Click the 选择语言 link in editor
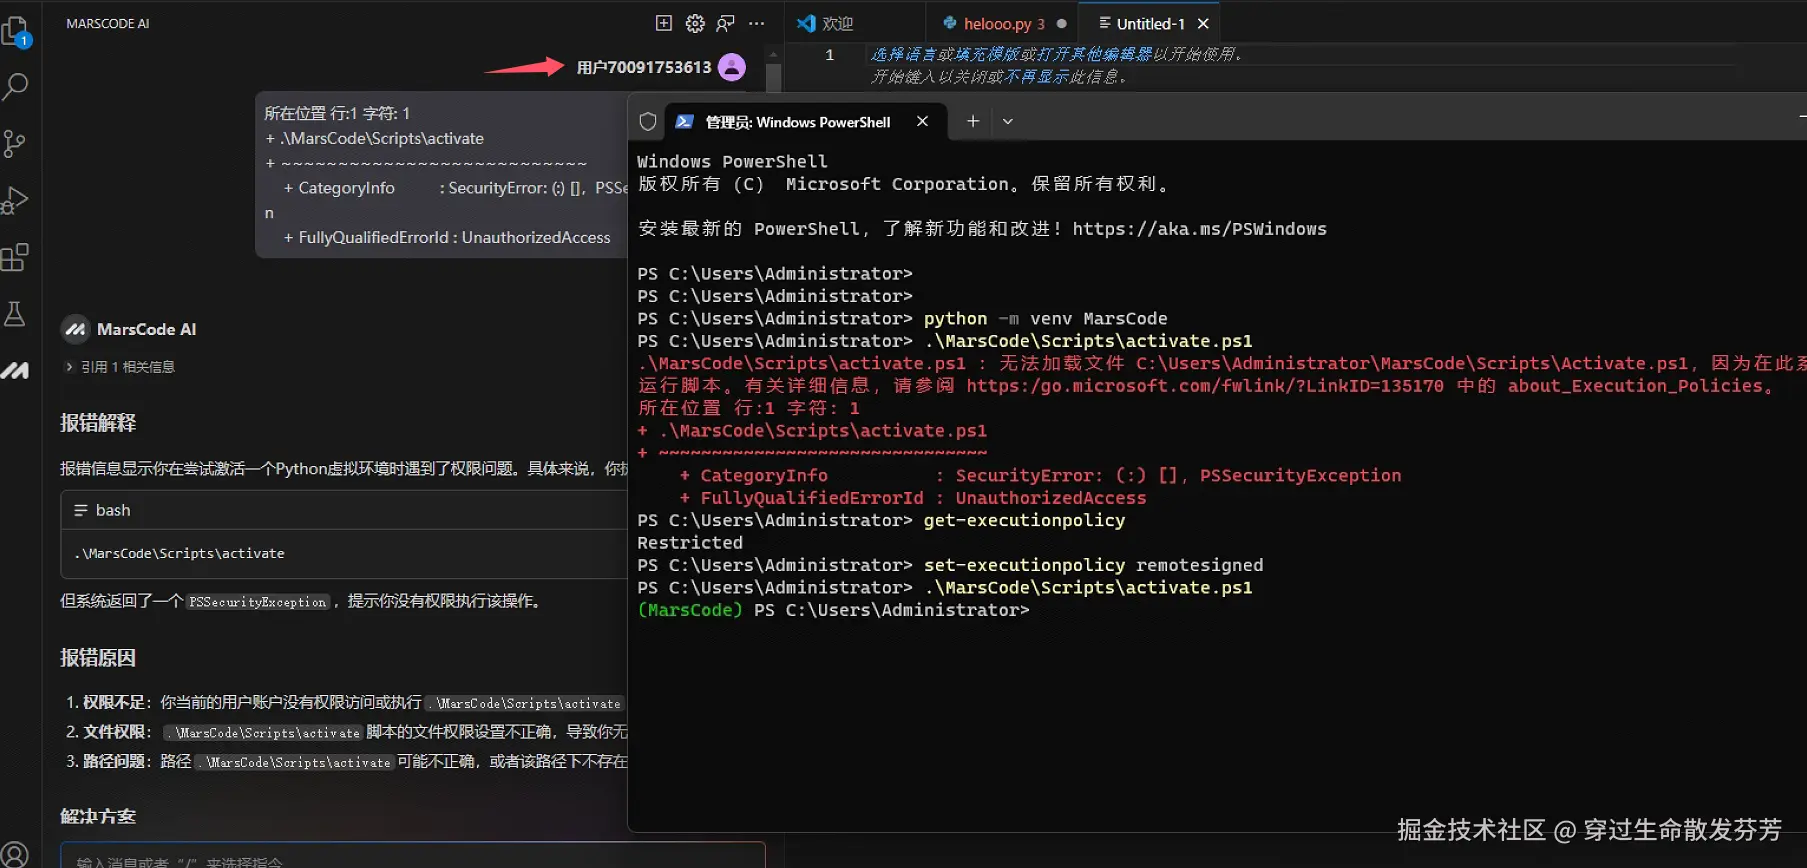The width and height of the screenshot is (1807, 868). click(x=903, y=54)
